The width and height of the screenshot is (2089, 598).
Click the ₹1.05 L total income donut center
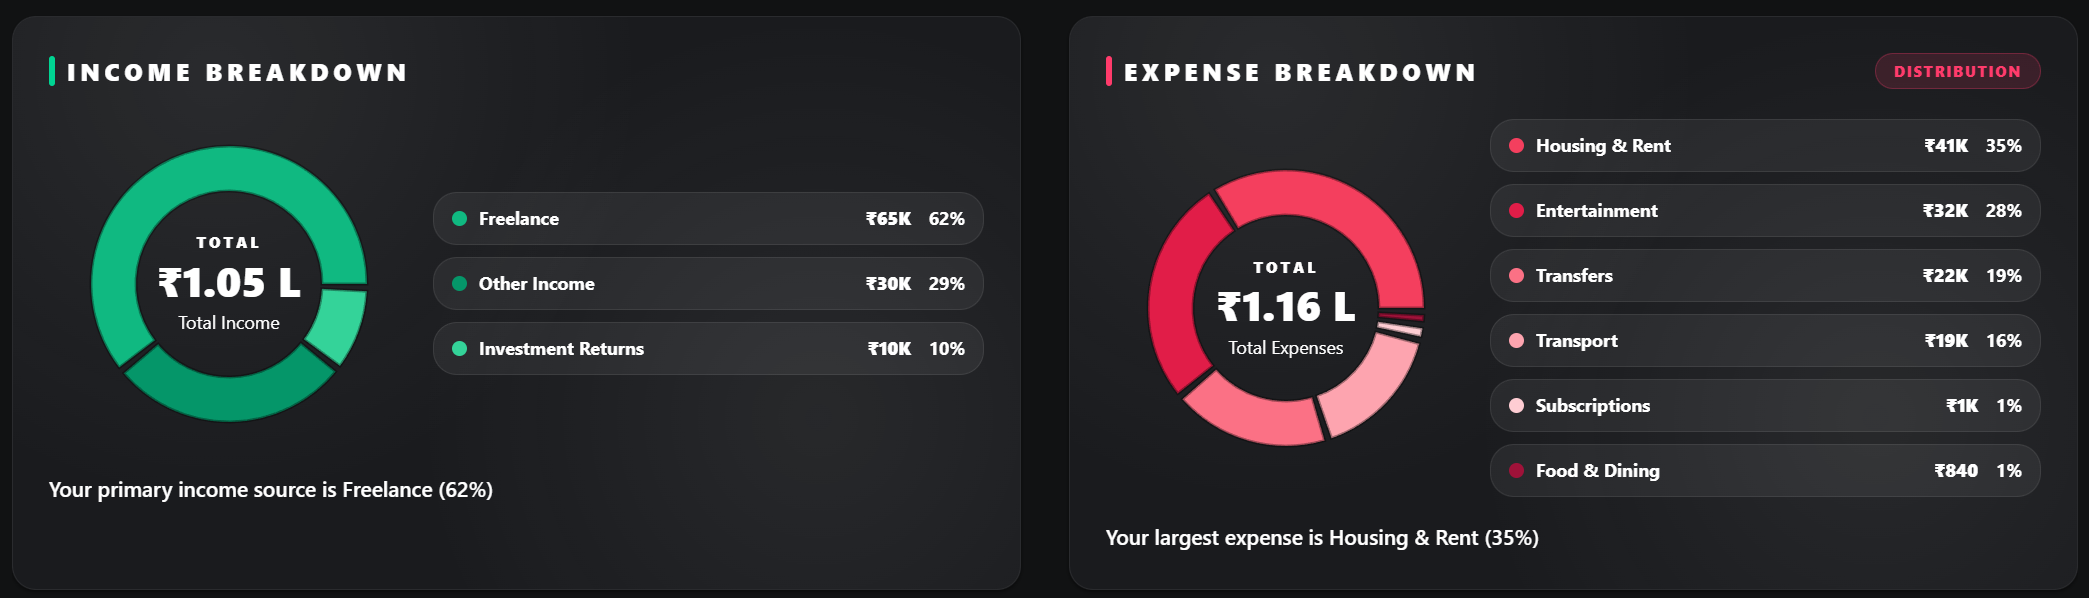coord(229,284)
